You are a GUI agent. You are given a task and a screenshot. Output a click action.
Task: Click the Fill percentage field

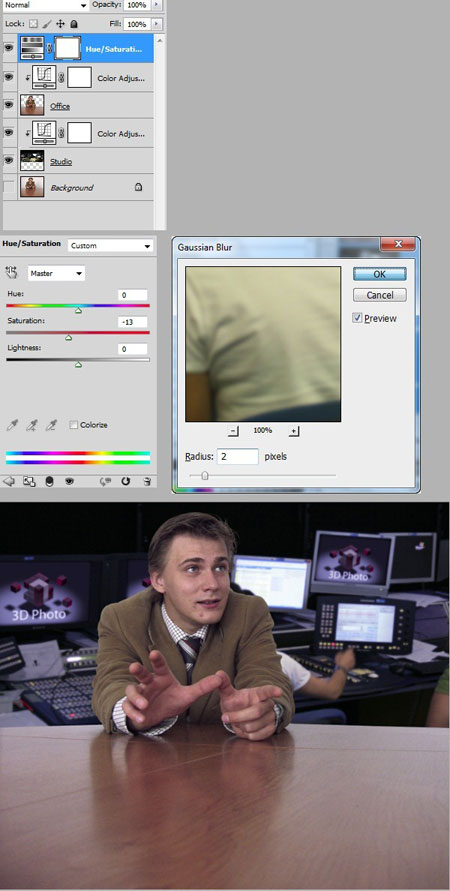[136, 24]
